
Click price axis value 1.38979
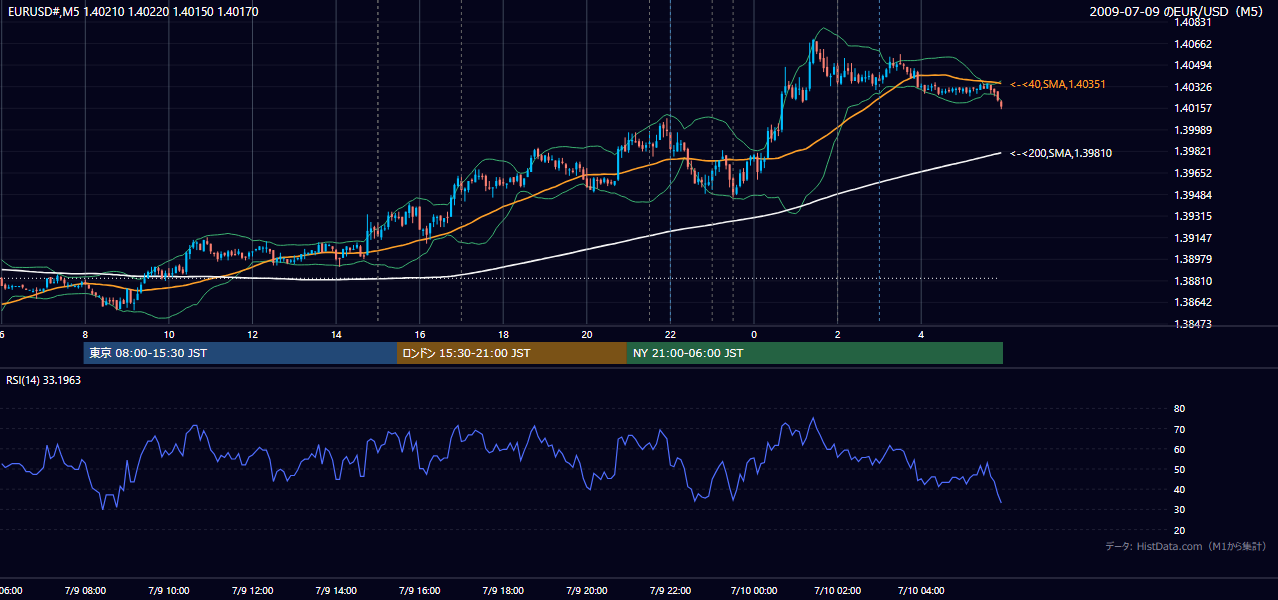coord(1192,259)
